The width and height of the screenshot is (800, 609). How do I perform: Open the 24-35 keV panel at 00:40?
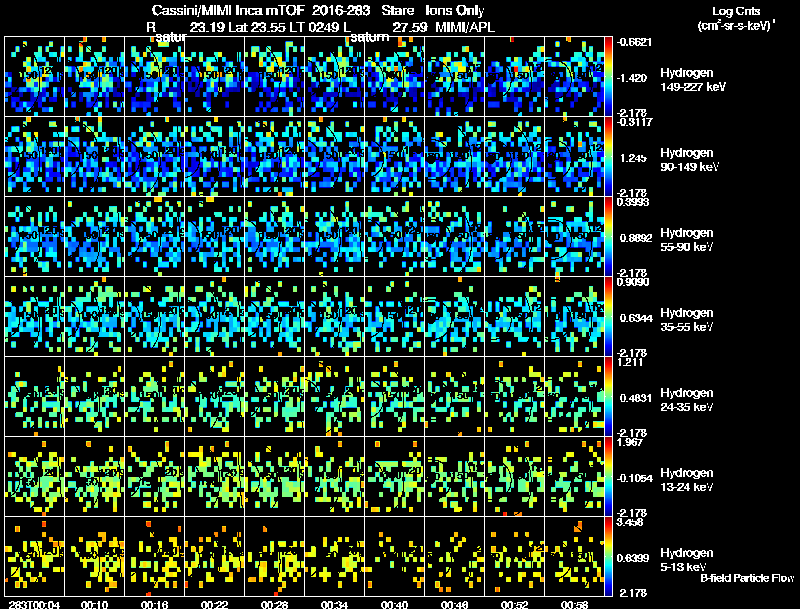[394, 397]
